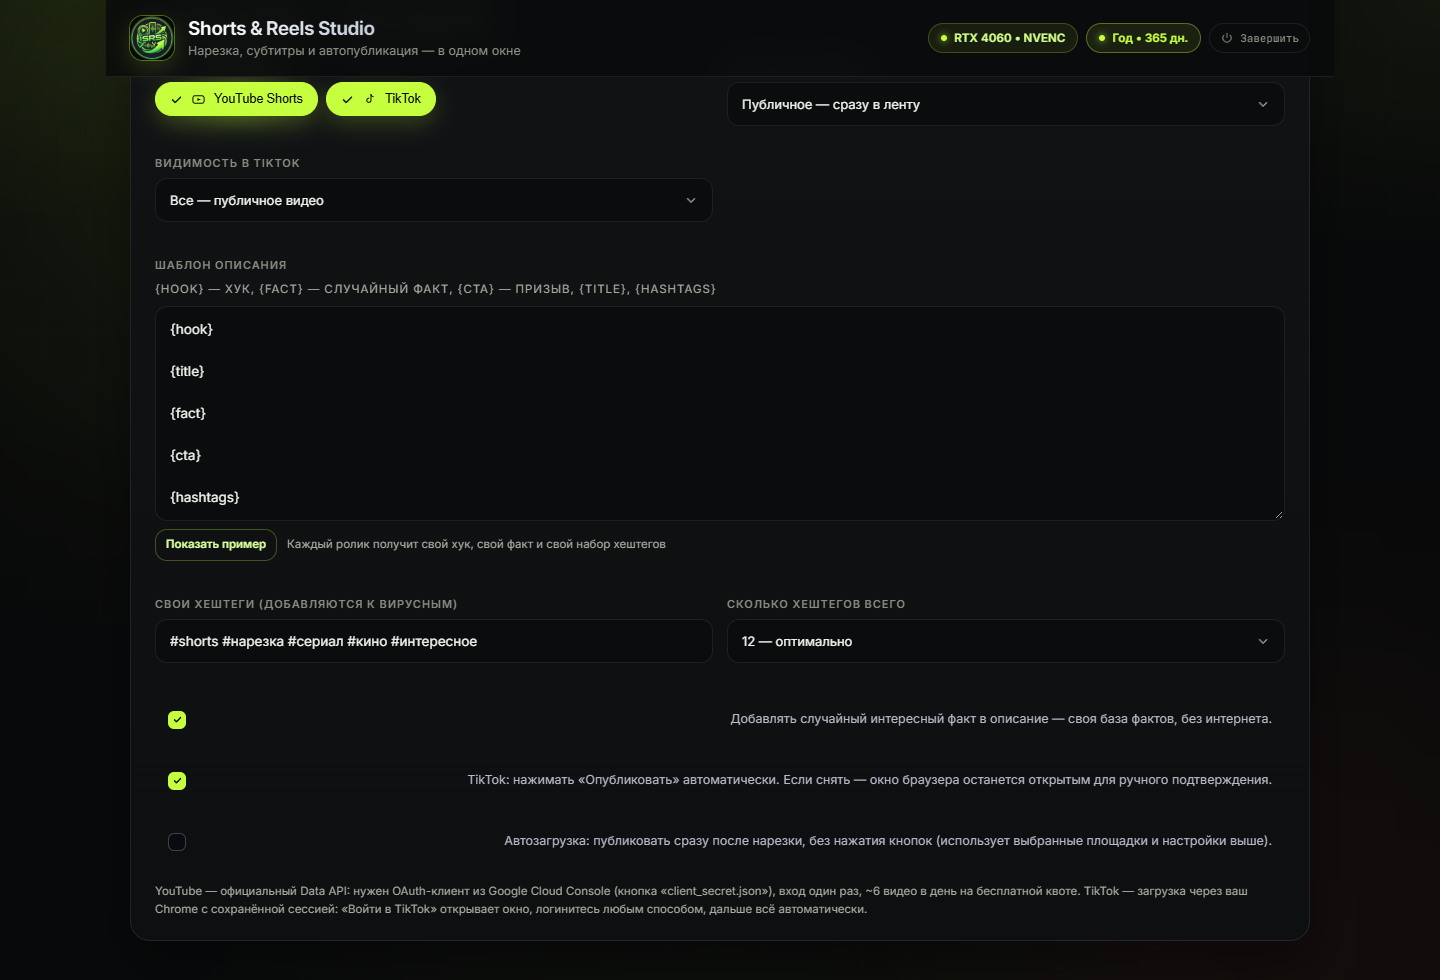The image size is (1440, 980).
Task: Click the {hook} line in the template
Action: [192, 329]
